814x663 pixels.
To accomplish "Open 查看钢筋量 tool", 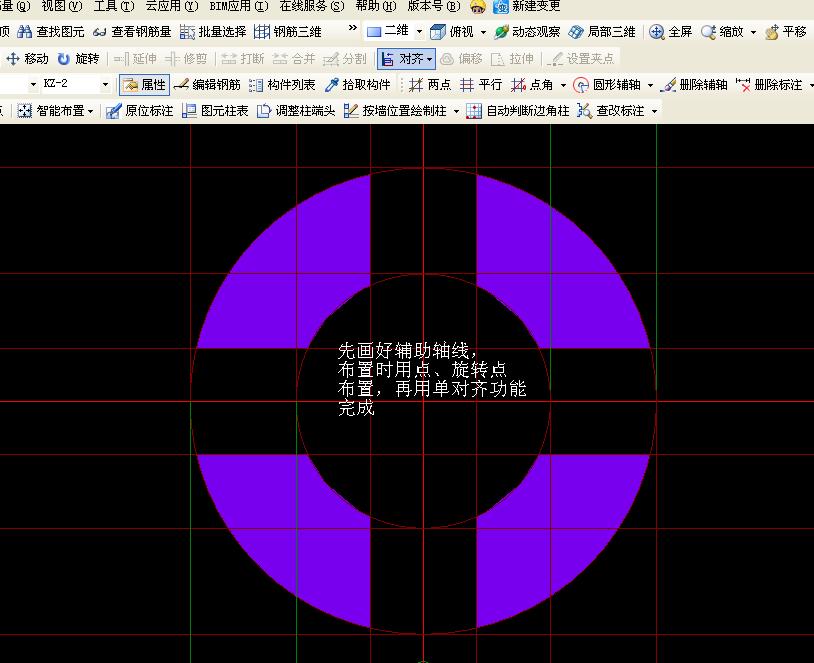I will (132, 32).
